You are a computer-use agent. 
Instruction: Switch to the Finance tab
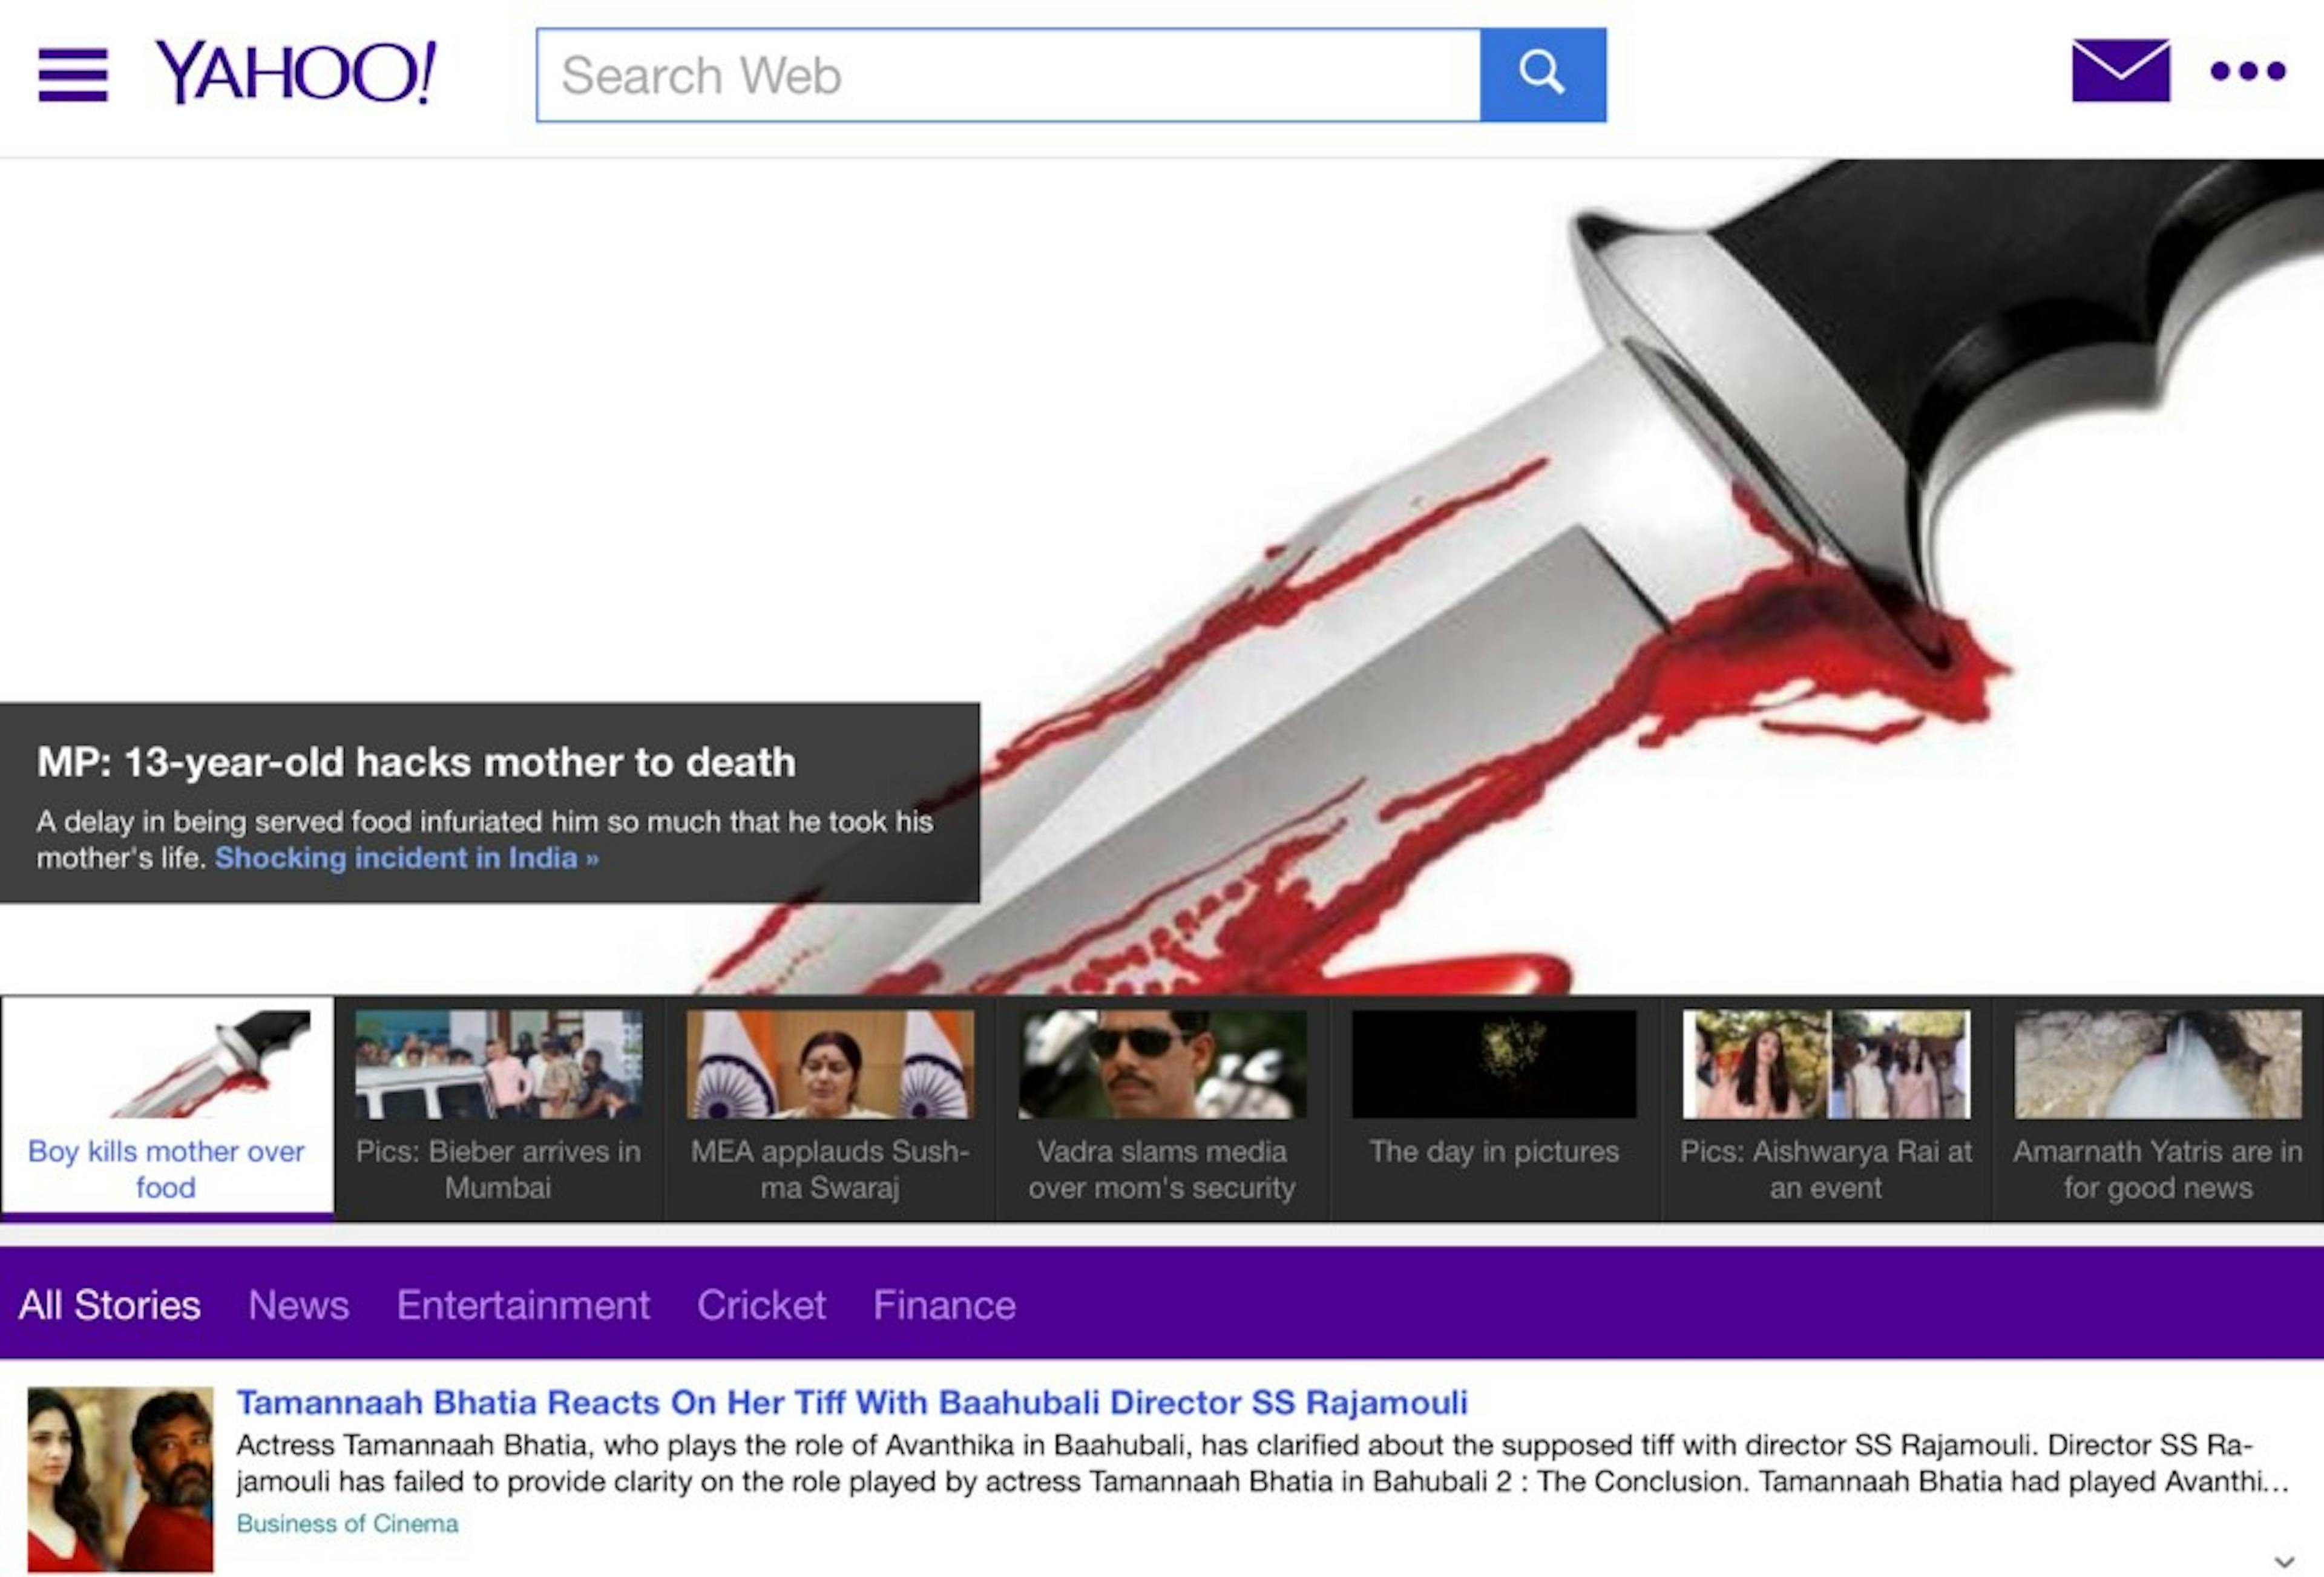944,1305
